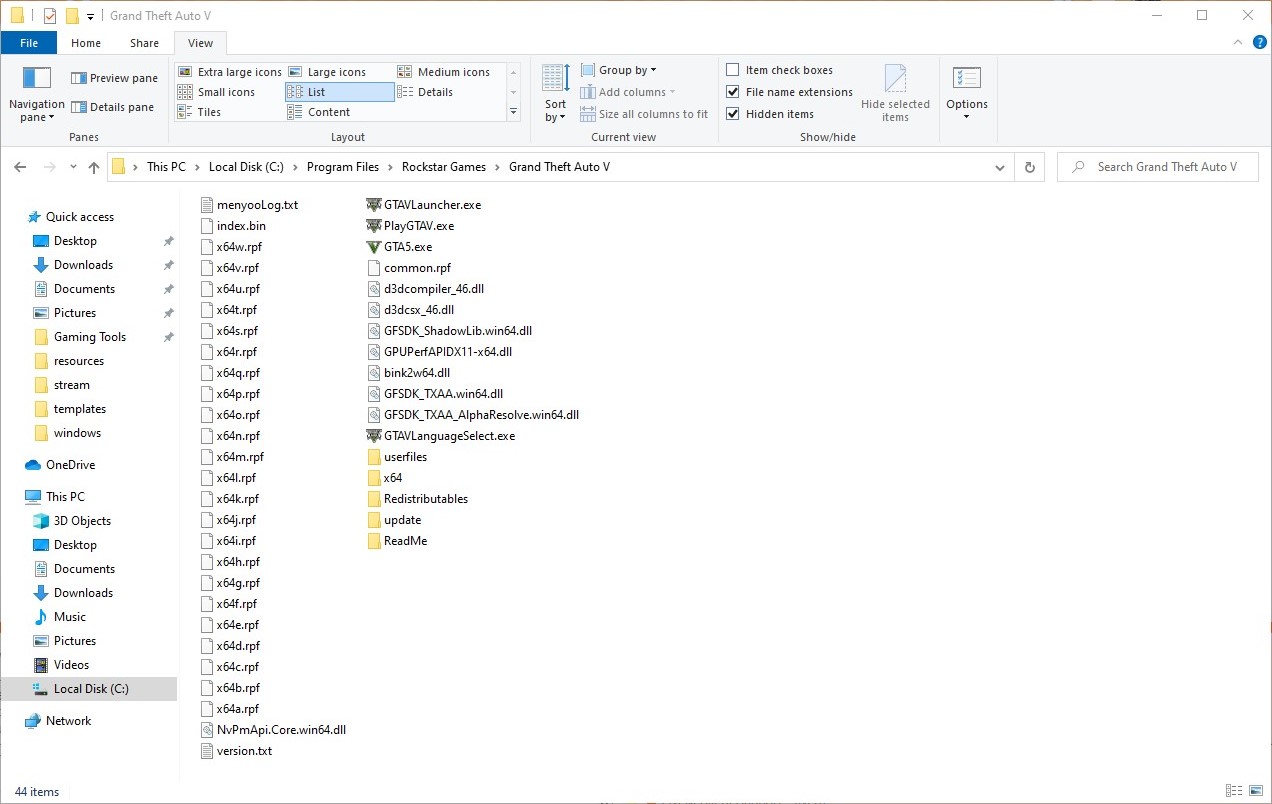Screen dimensions: 1272x804
Task: Toggle the Details pane
Action: click(x=112, y=107)
